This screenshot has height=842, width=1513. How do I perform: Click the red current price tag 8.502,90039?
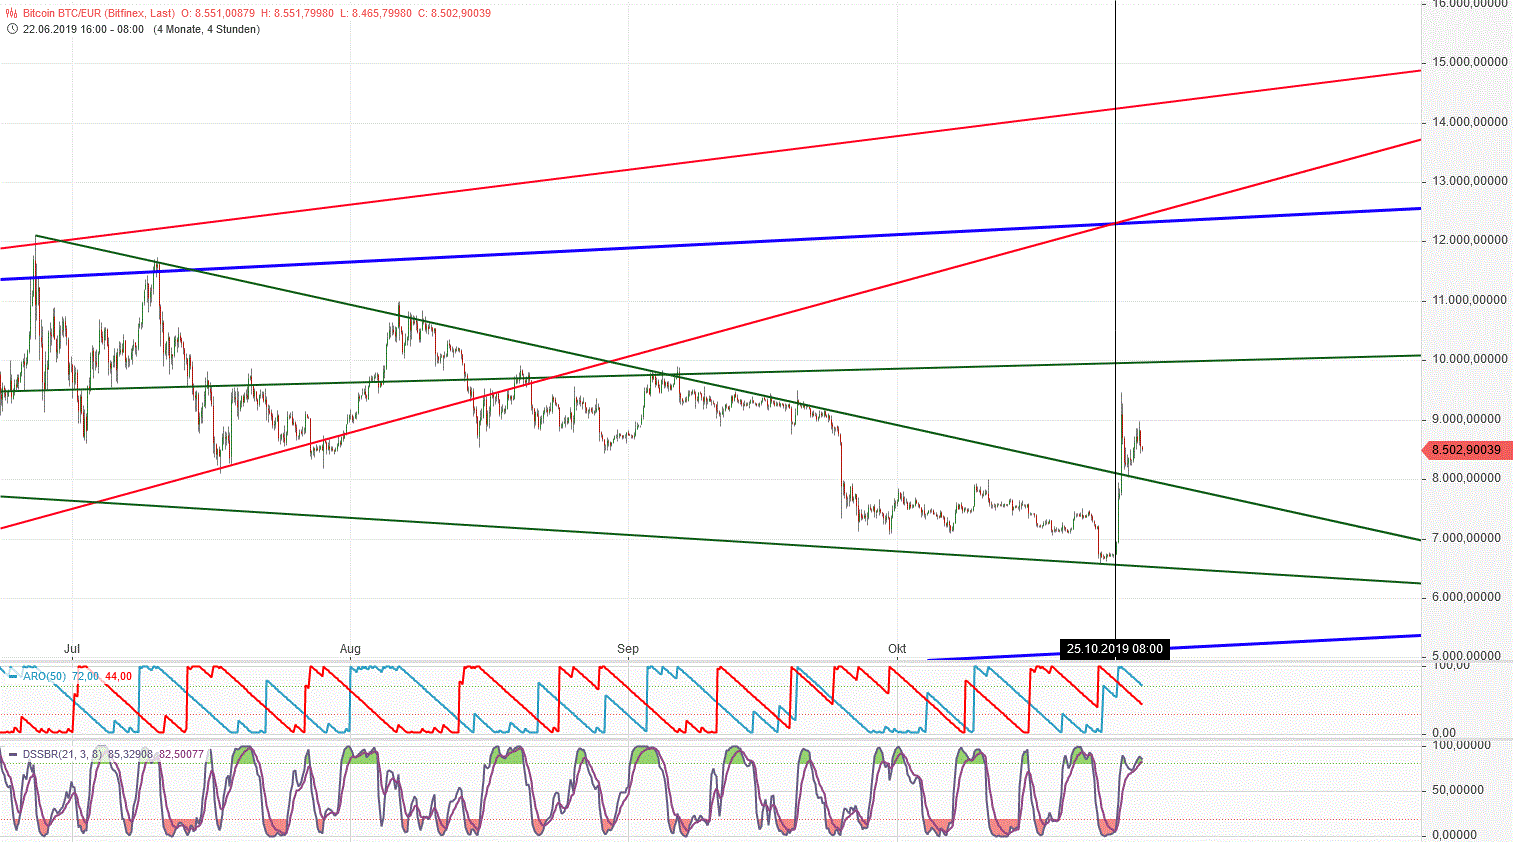coord(1466,450)
